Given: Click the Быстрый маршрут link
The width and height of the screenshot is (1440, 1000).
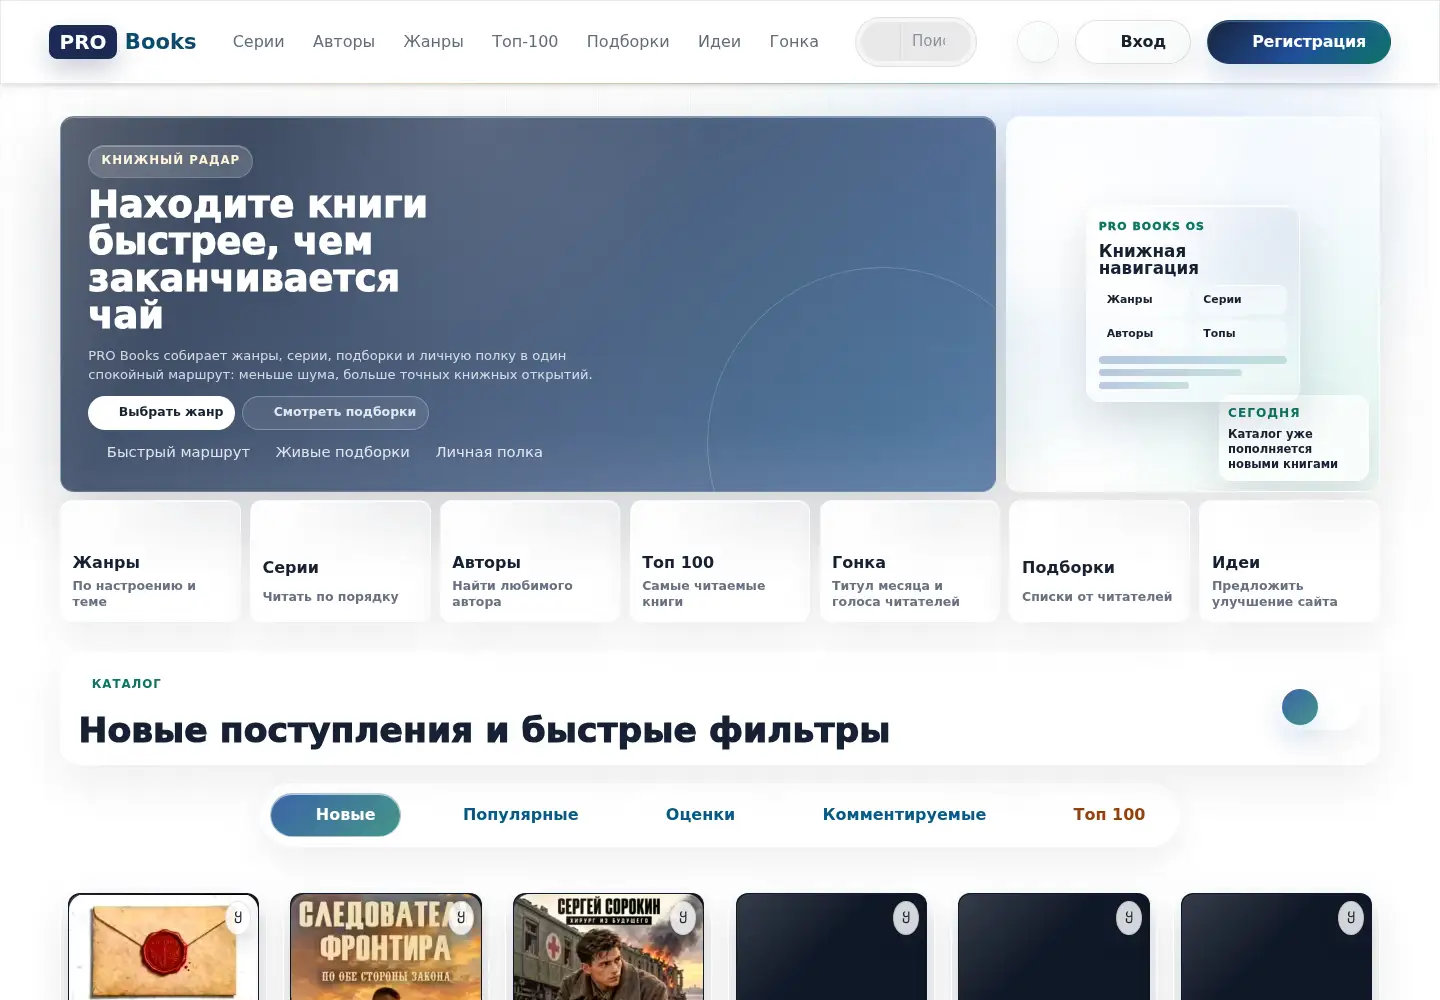Looking at the screenshot, I should click(178, 452).
